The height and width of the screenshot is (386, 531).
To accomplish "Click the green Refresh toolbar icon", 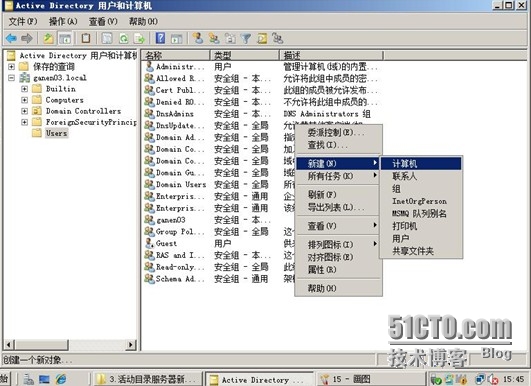I will tap(123, 39).
